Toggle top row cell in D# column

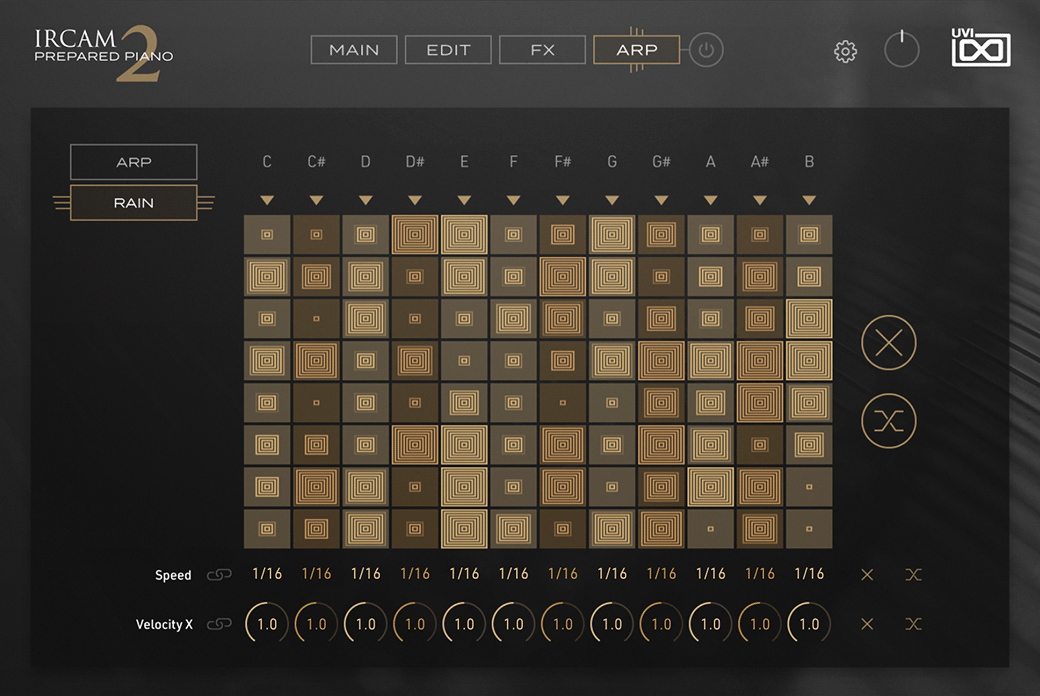(415, 234)
